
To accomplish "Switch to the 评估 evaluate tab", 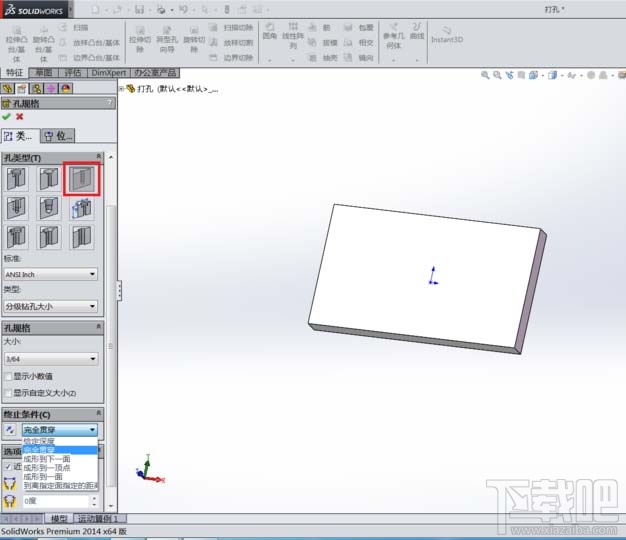I will click(72, 73).
